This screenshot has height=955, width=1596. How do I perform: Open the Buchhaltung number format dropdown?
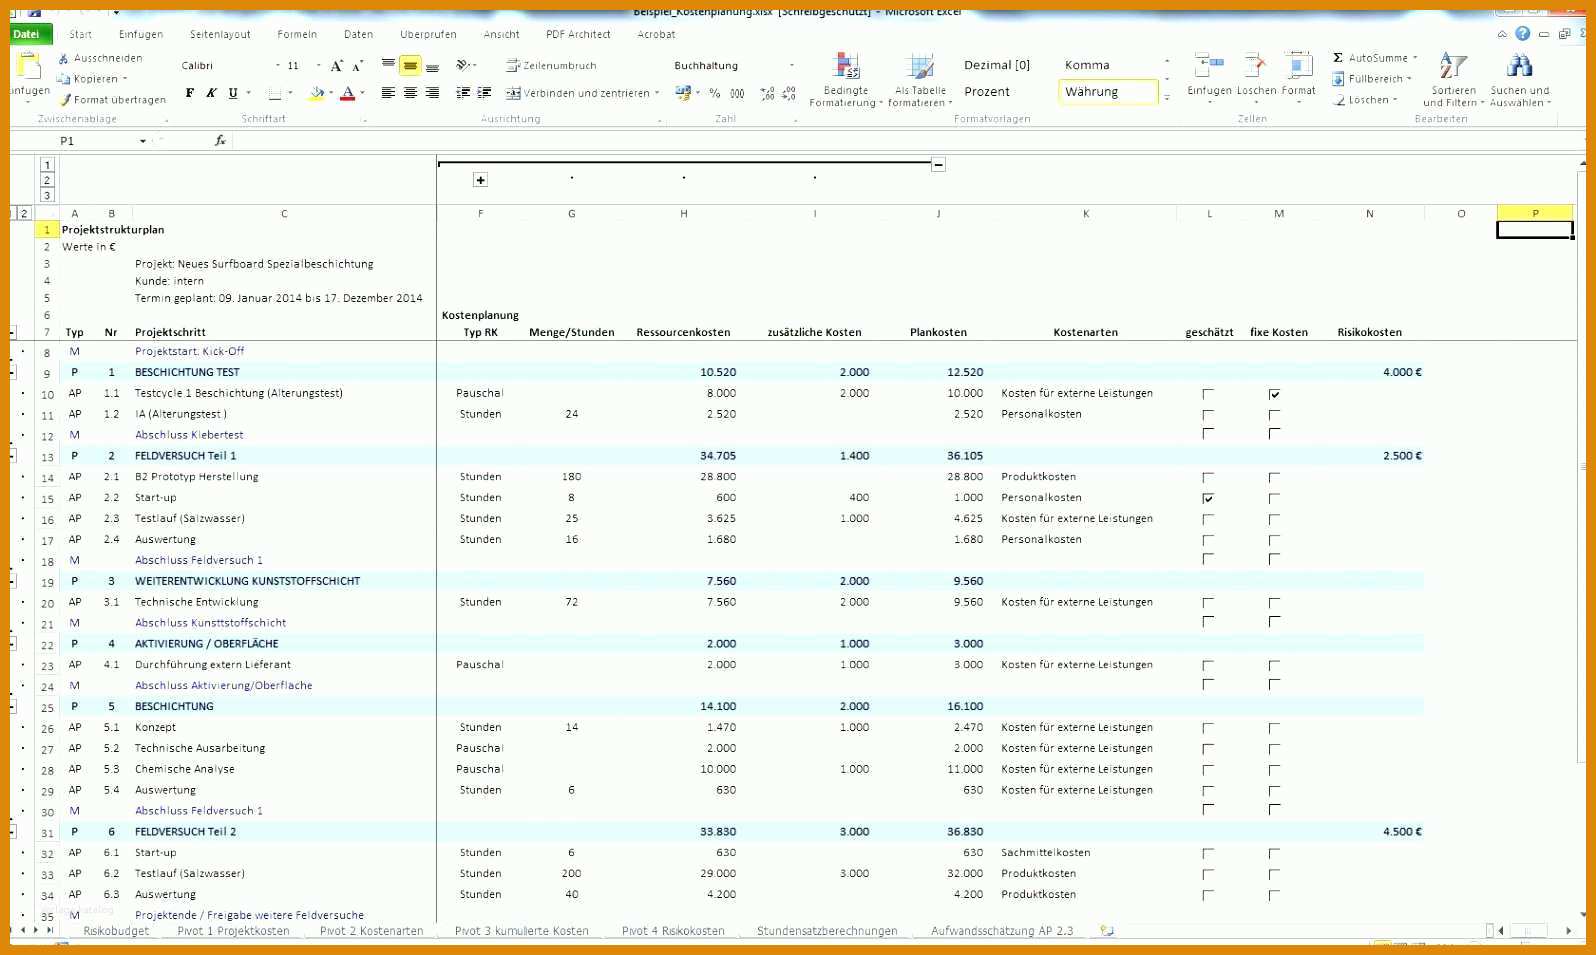pos(792,66)
